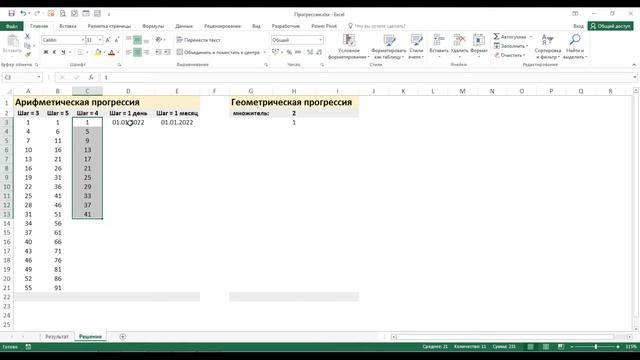Click the font color A icon
The image size is (640, 360).
coord(111,52)
